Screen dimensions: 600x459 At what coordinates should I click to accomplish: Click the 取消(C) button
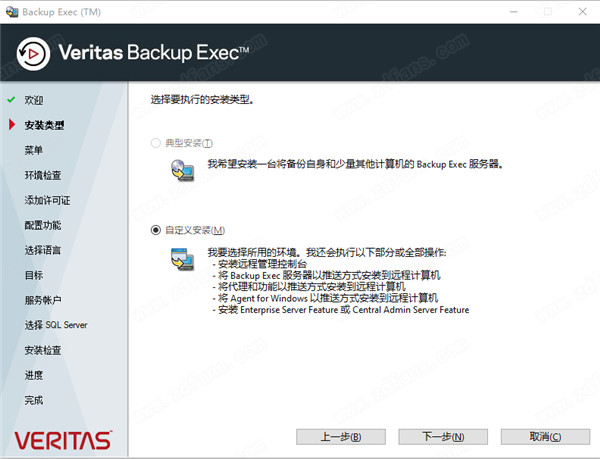point(545,436)
